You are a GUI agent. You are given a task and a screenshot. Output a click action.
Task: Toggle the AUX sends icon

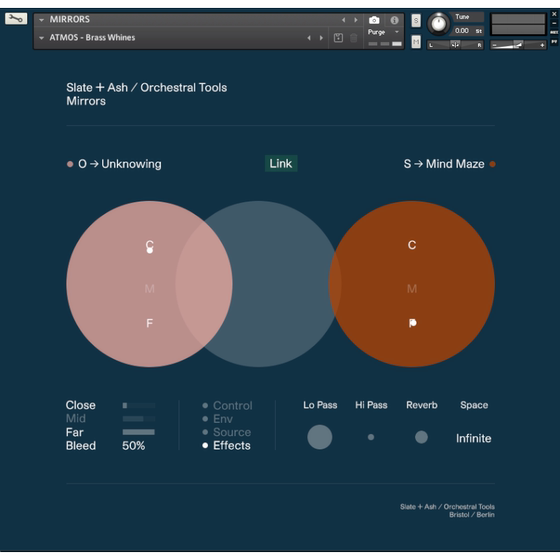tap(554, 32)
